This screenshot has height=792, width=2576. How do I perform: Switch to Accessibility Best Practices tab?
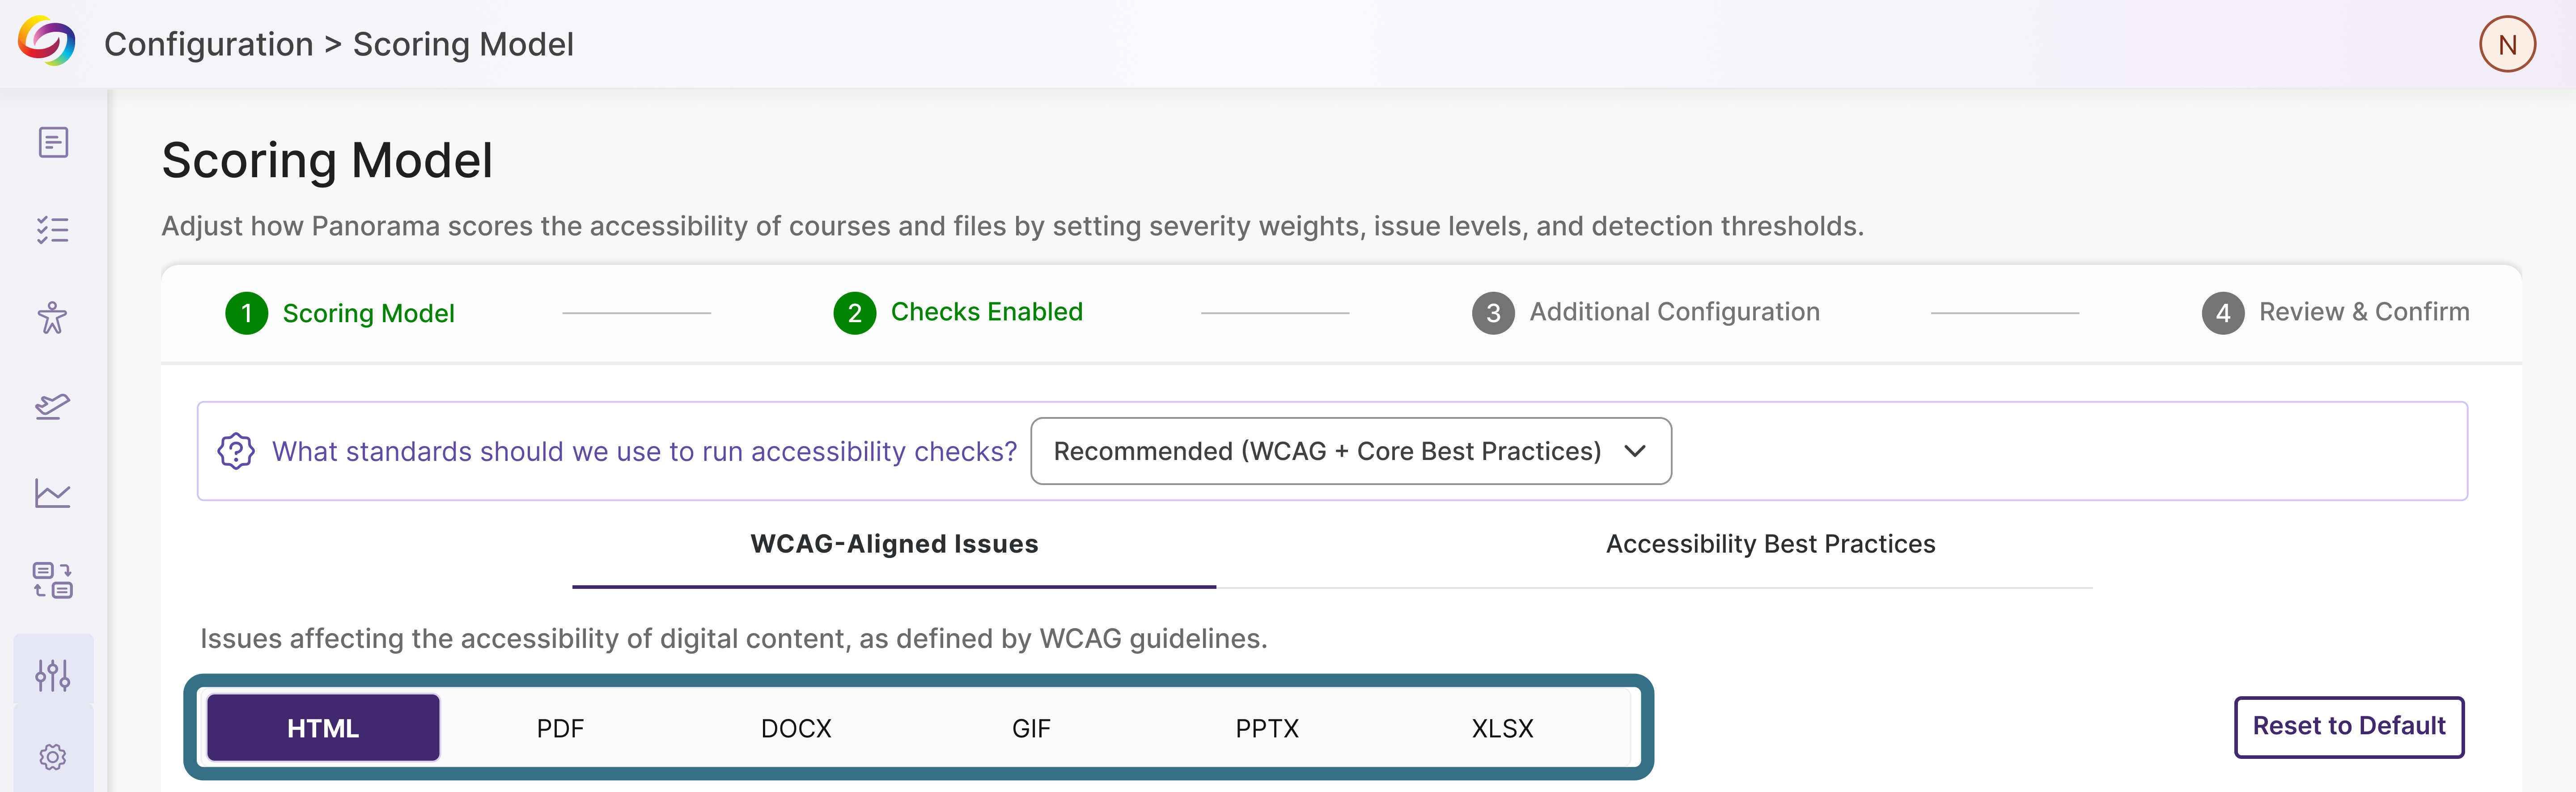(x=1770, y=544)
